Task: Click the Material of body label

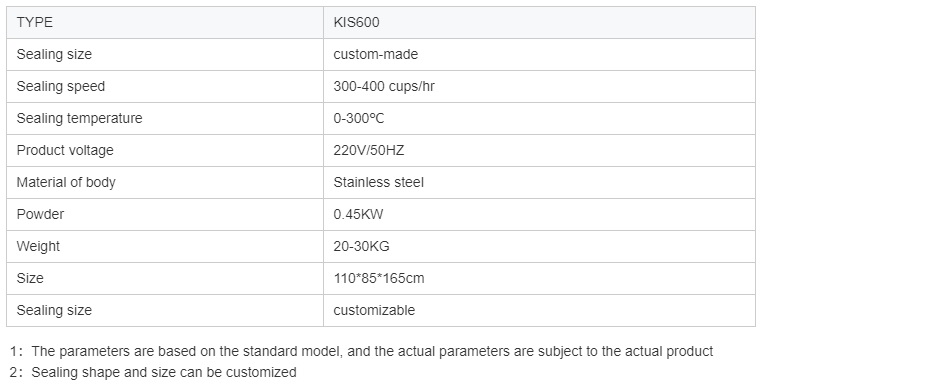Action: coord(66,183)
